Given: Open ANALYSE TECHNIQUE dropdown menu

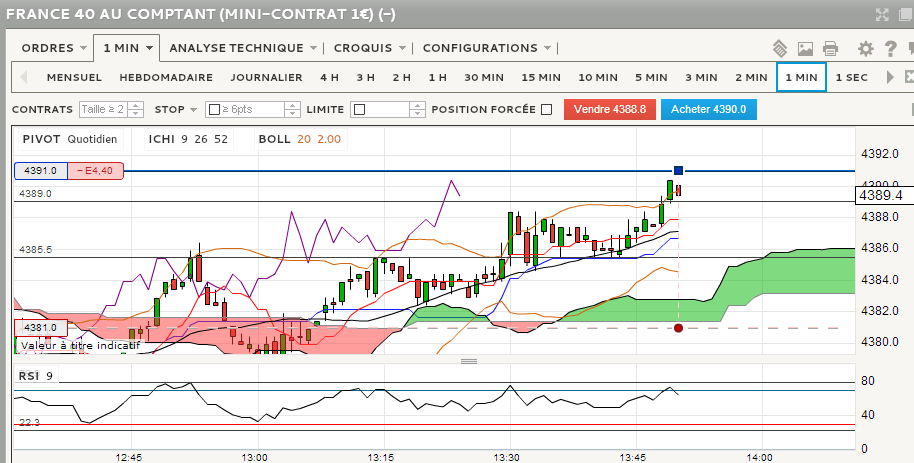Looking at the screenshot, I should 243,48.
